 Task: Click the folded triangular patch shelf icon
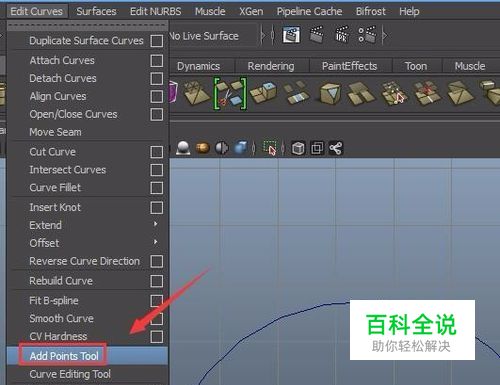click(460, 93)
